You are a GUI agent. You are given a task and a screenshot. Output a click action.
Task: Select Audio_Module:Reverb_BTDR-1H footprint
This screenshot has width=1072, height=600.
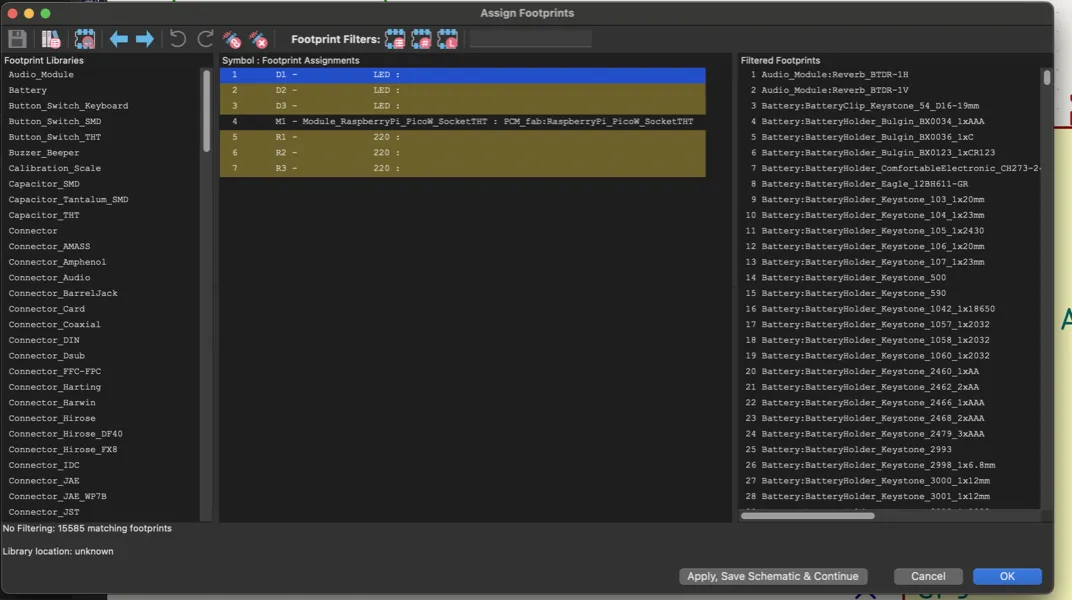coord(835,74)
